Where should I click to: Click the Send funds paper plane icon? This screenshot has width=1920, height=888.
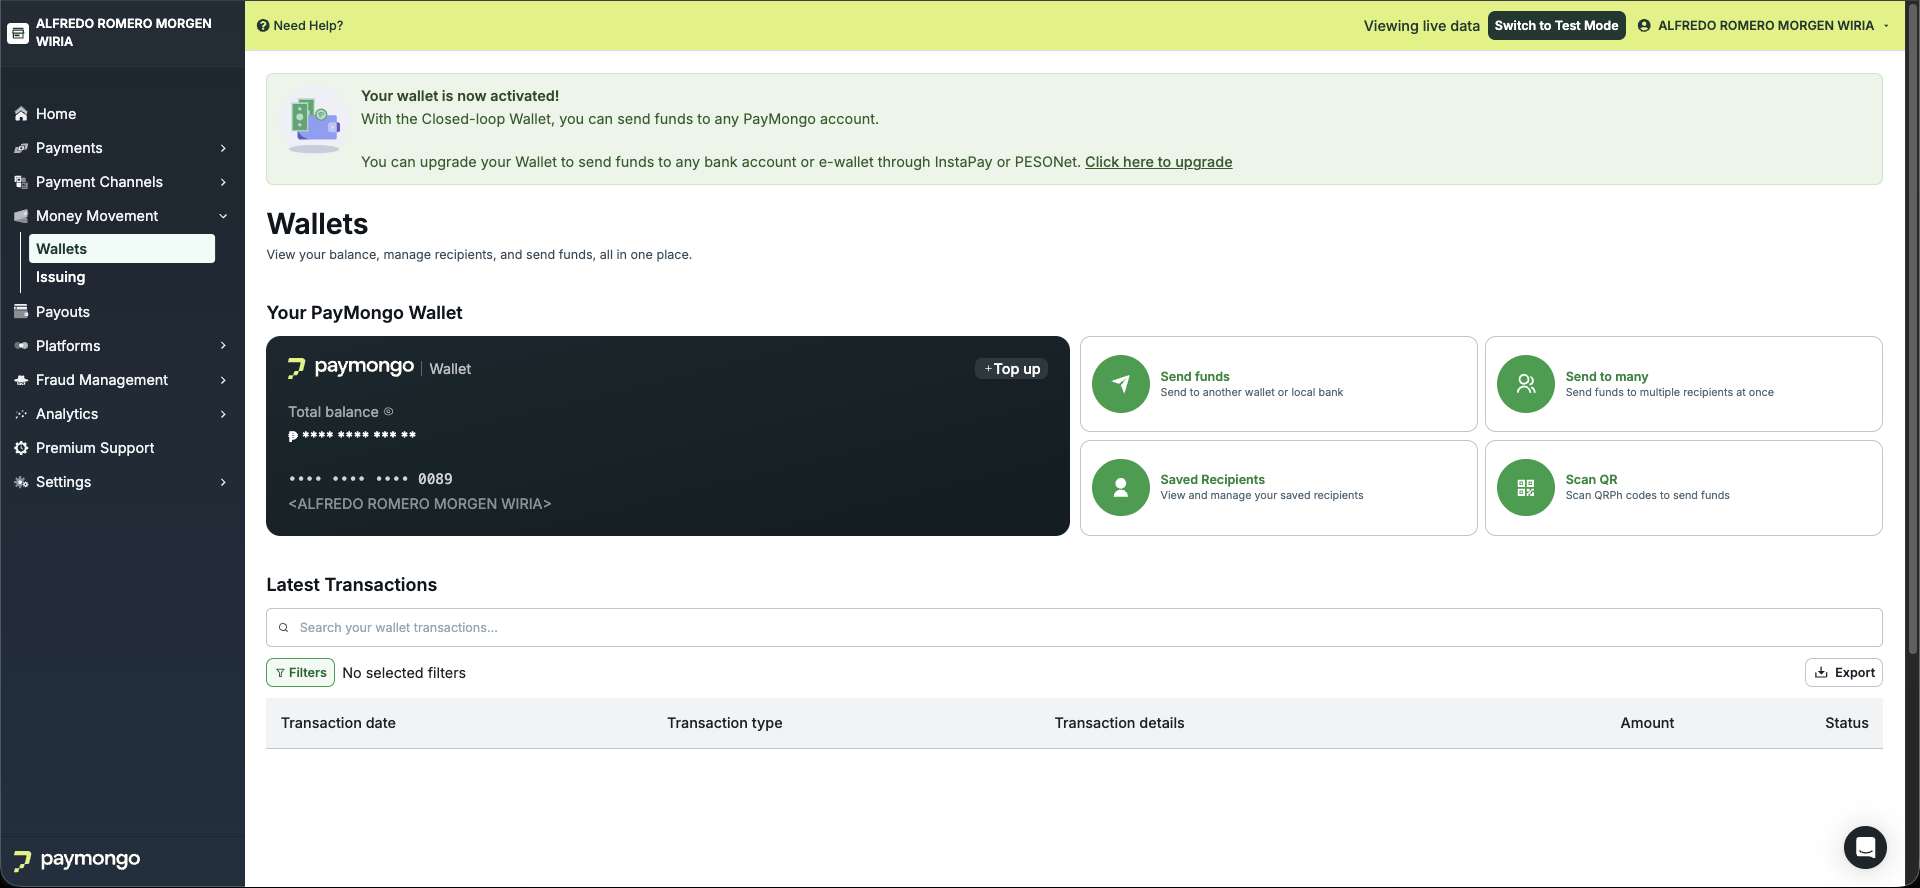click(x=1121, y=384)
